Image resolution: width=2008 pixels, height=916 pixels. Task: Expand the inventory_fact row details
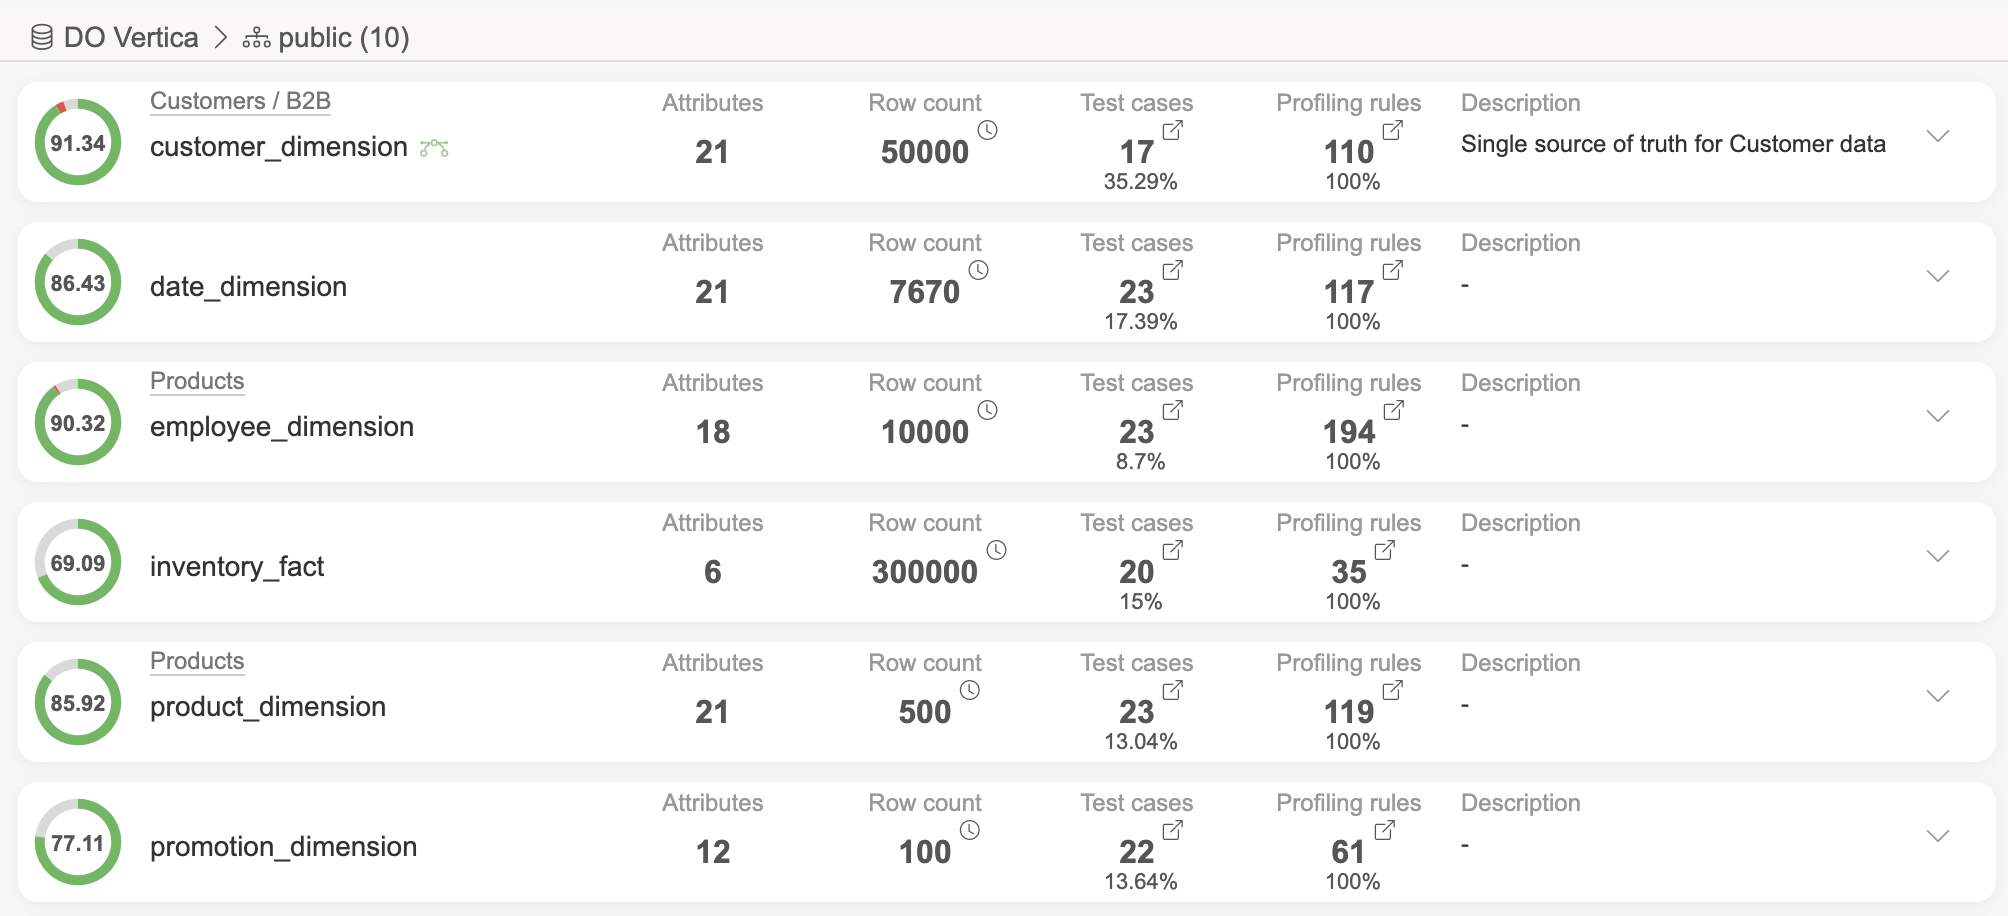[x=1938, y=557]
